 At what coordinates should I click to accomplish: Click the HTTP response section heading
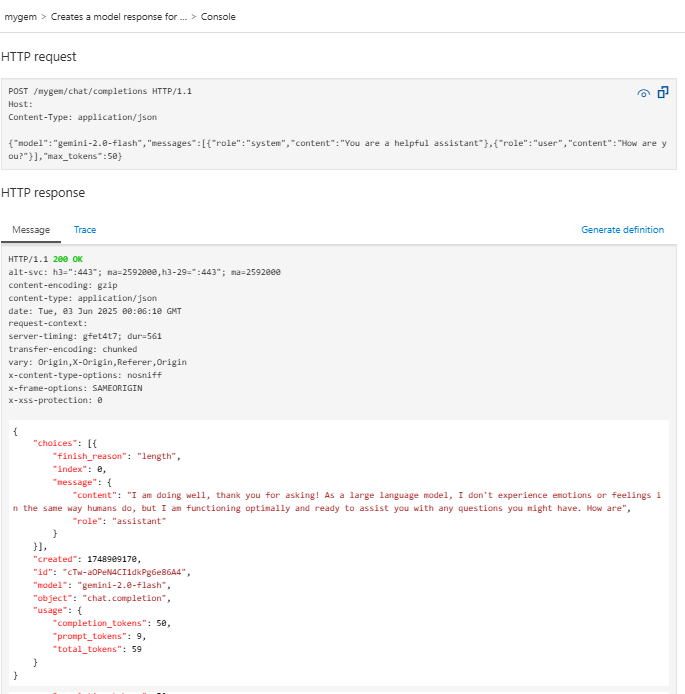click(43, 192)
